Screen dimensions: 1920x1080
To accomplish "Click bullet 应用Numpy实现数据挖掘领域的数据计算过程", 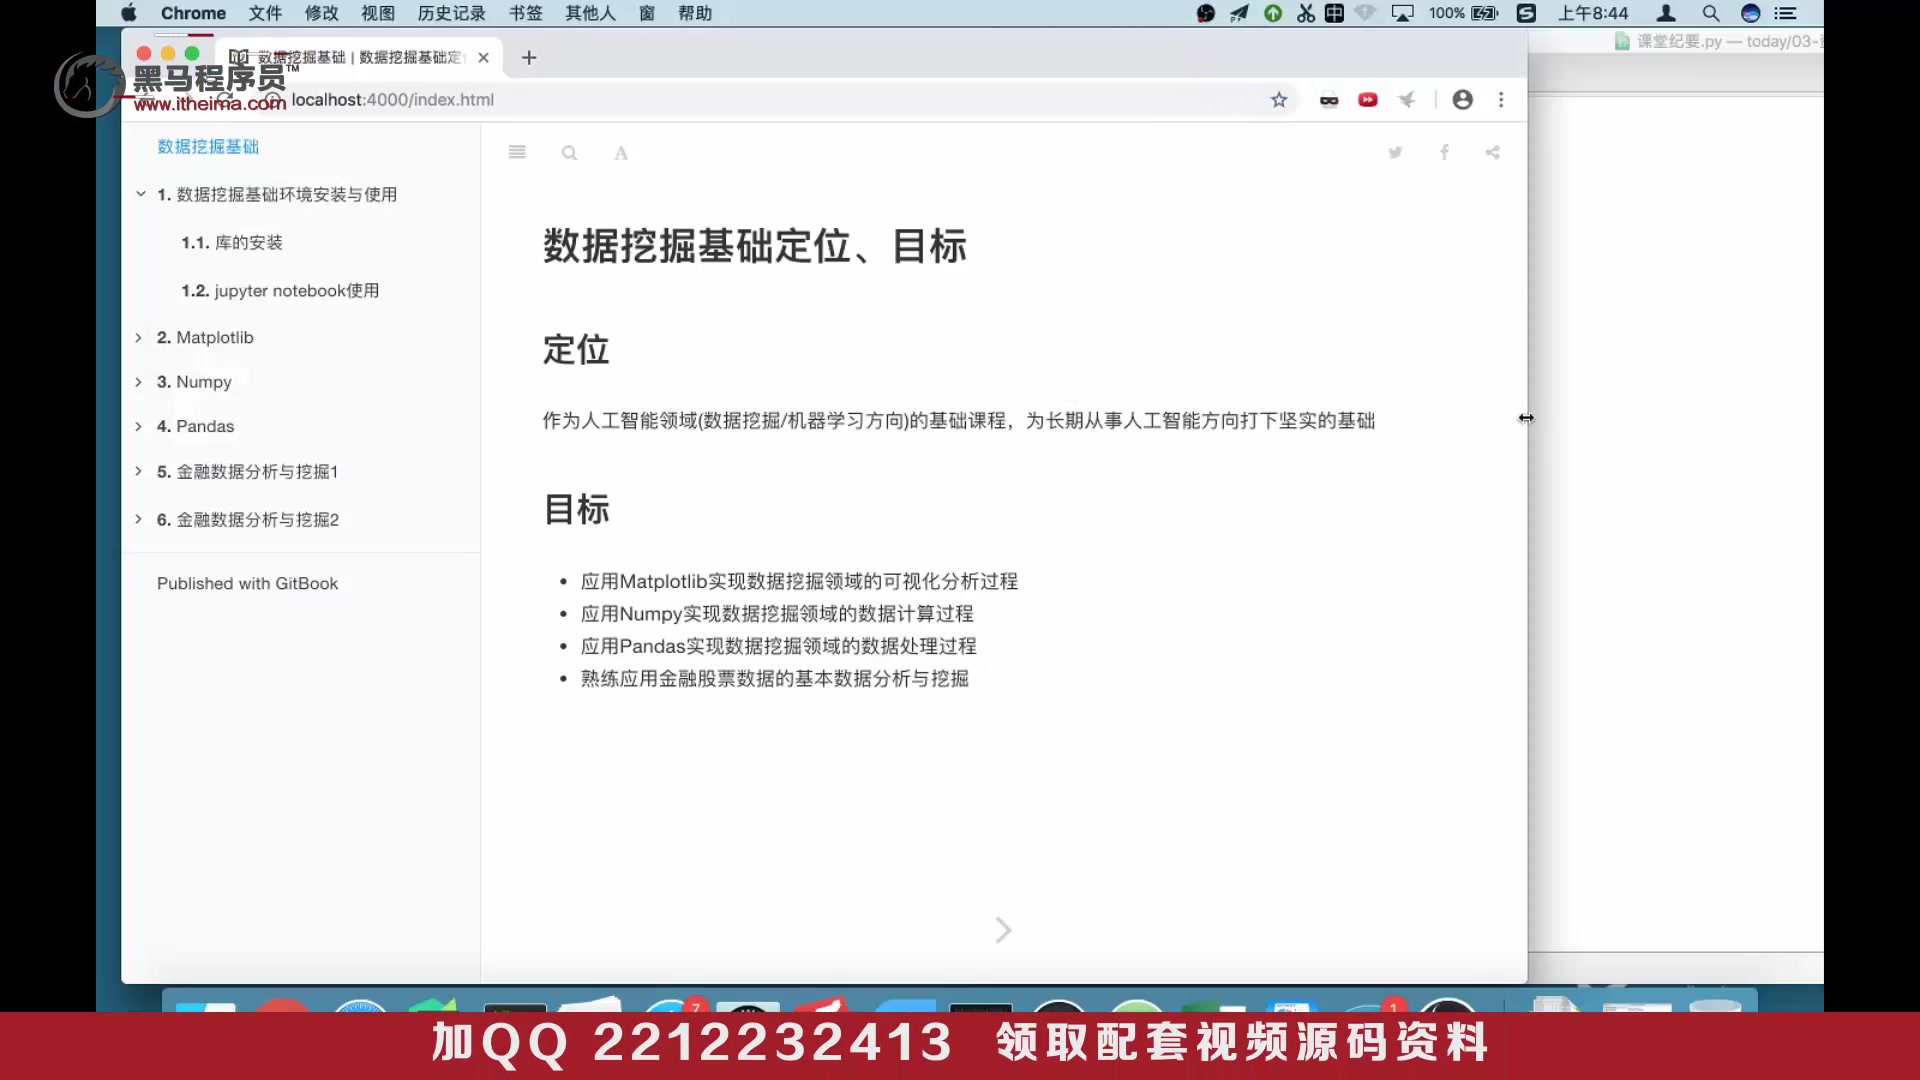I will click(777, 613).
